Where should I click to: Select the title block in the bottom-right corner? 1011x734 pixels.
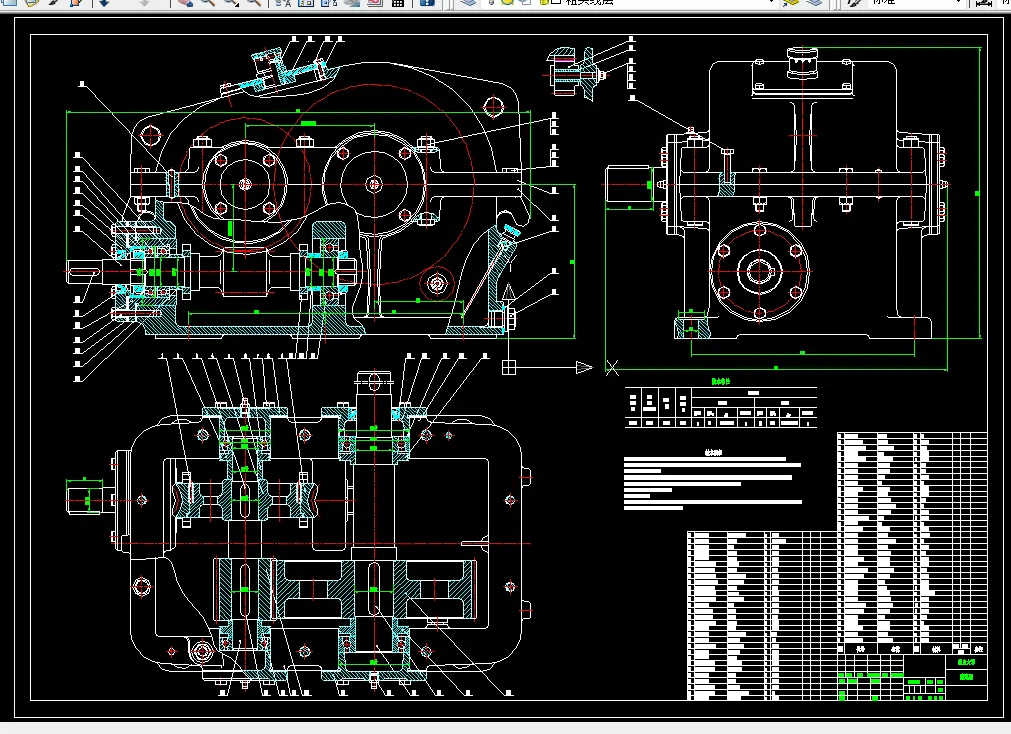[913, 677]
